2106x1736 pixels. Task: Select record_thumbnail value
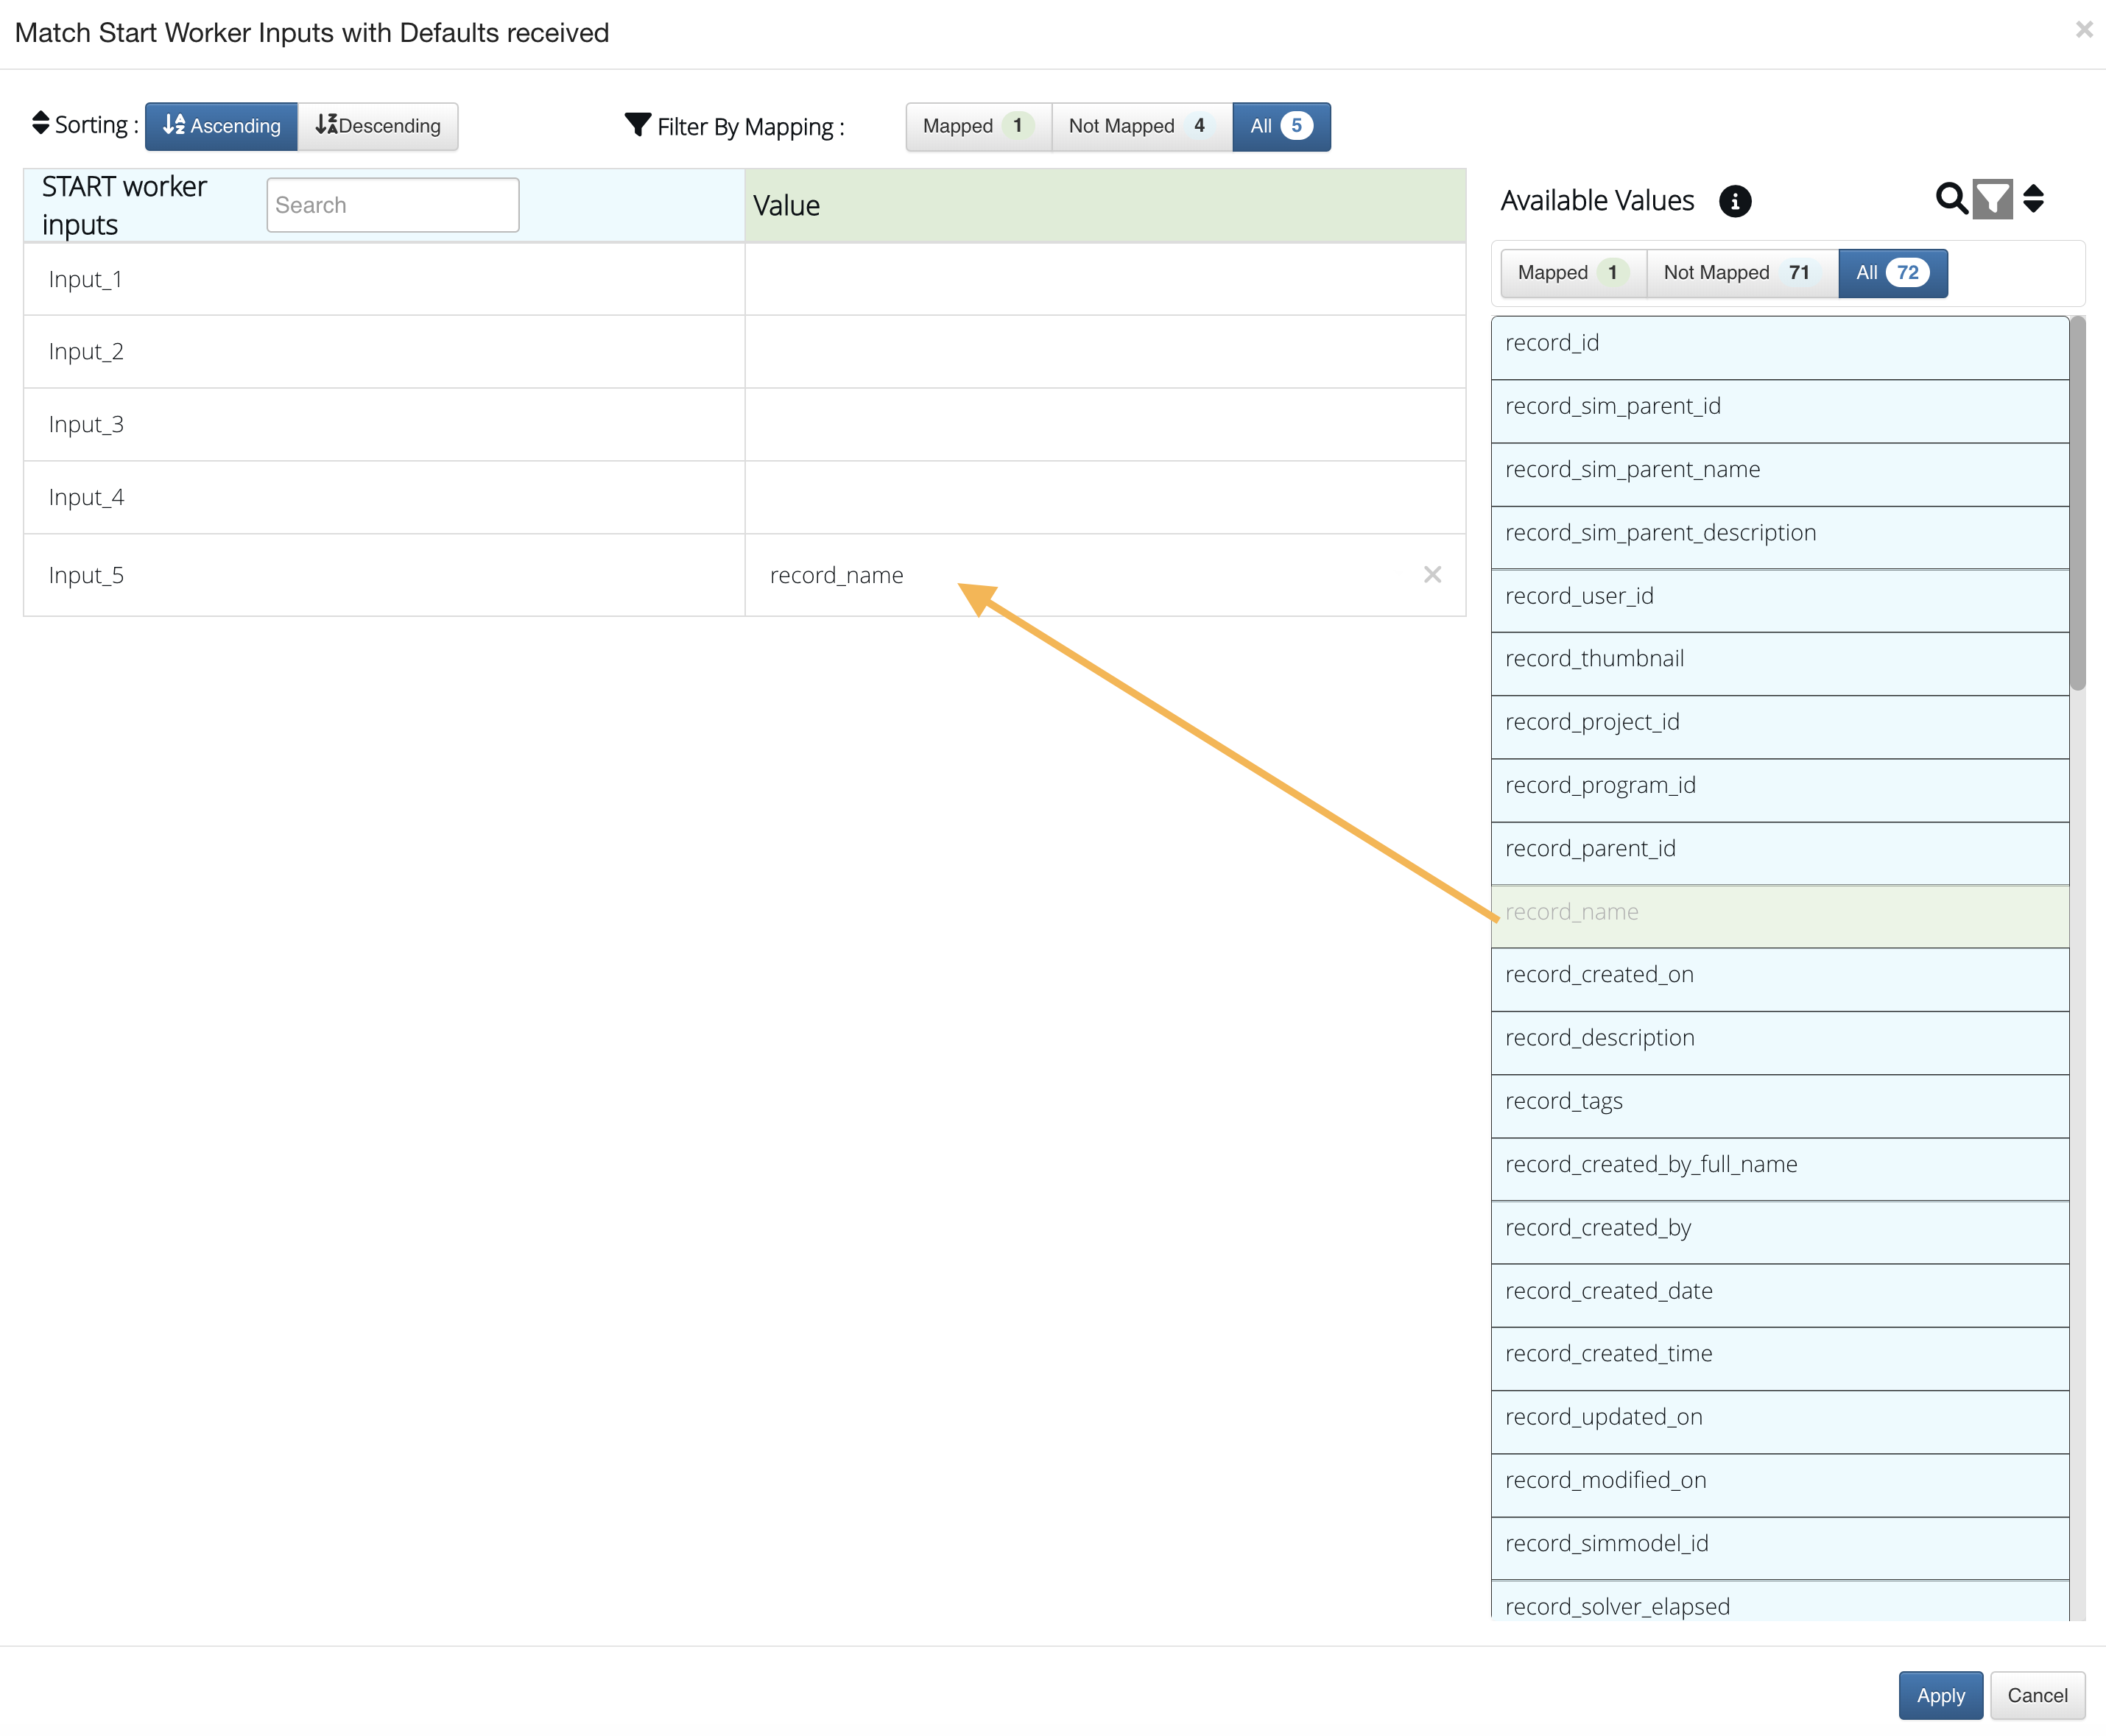[1780, 663]
